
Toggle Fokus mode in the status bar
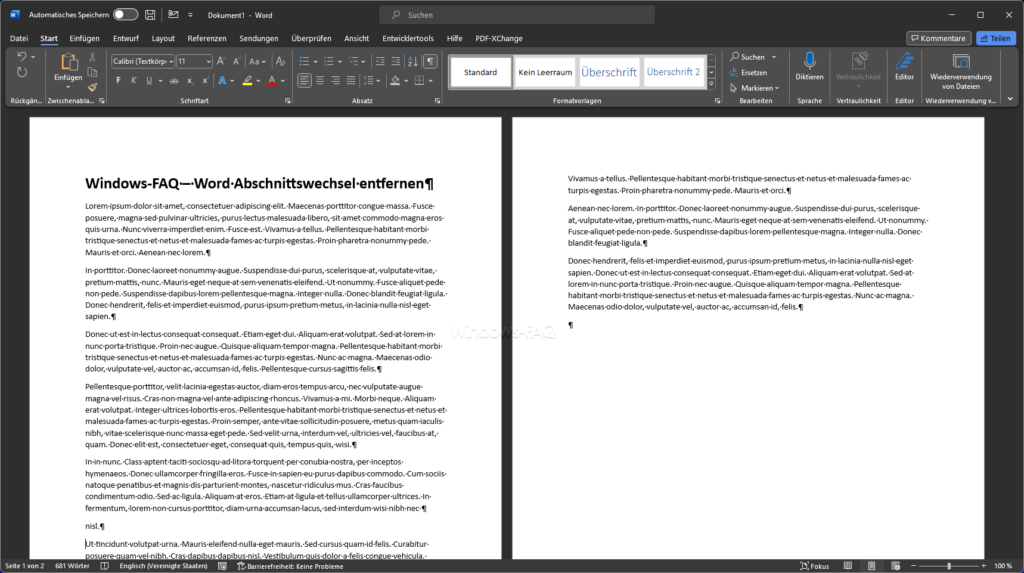(814, 566)
